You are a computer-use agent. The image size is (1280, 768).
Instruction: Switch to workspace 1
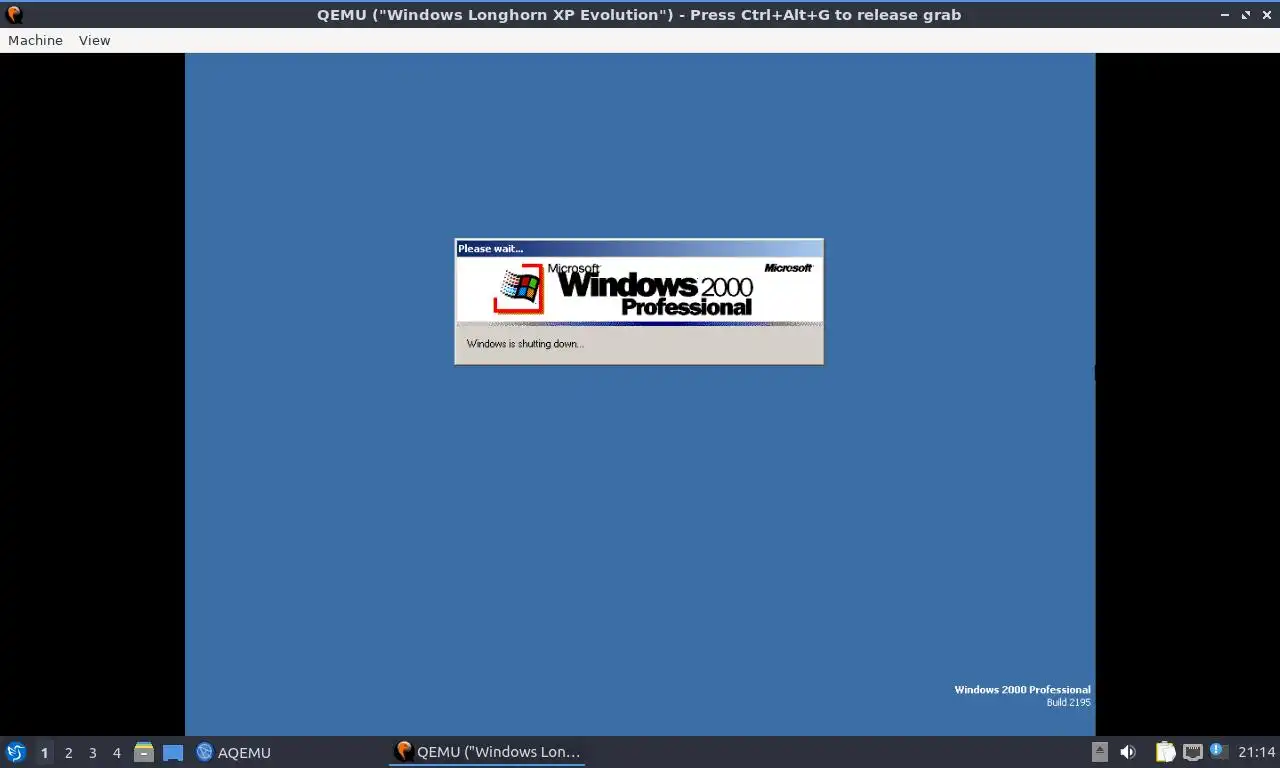[44, 752]
